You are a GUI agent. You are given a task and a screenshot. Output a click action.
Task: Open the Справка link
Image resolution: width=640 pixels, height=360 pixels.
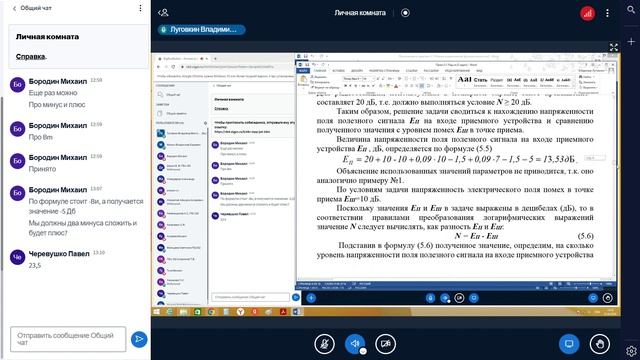pos(31,56)
